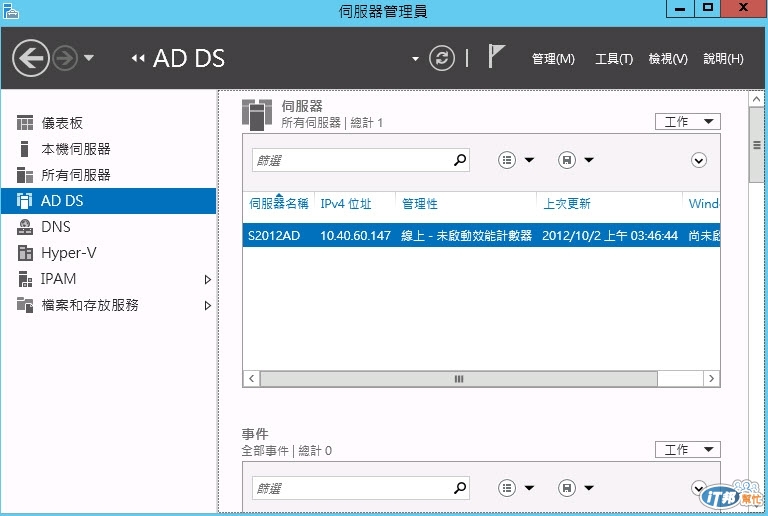Viewport: 768px width, 516px height.
Task: Select 本機伺服器 in the sidebar
Action: (109, 149)
